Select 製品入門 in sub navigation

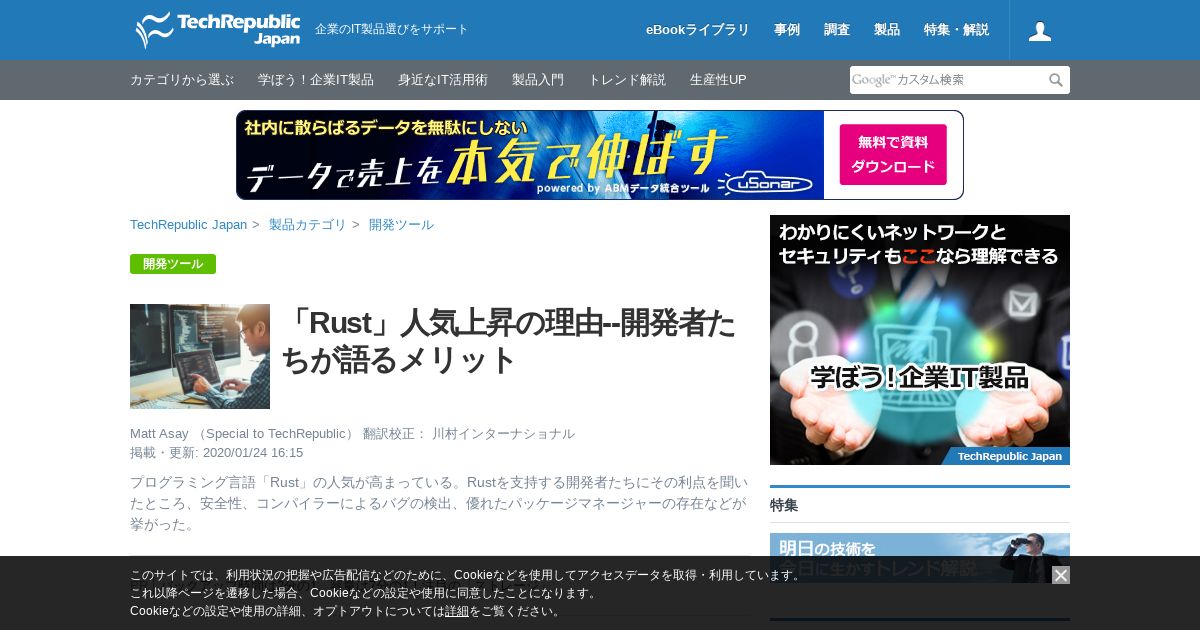tap(538, 80)
